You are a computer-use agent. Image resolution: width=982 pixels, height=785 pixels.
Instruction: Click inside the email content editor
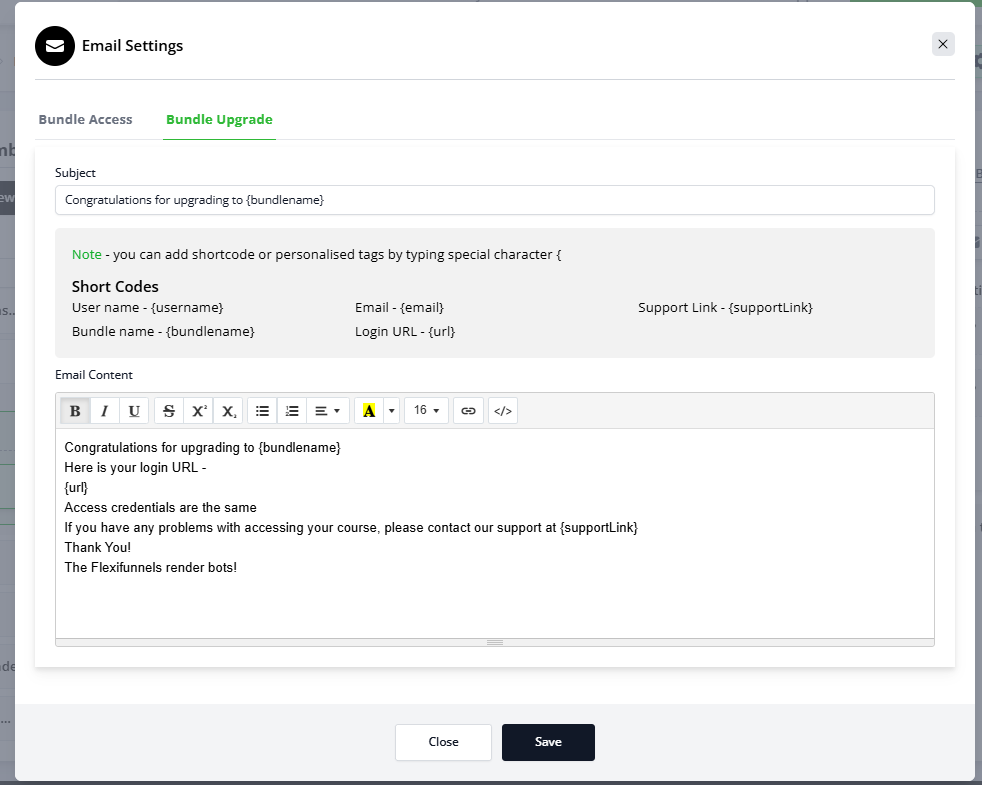(495, 533)
